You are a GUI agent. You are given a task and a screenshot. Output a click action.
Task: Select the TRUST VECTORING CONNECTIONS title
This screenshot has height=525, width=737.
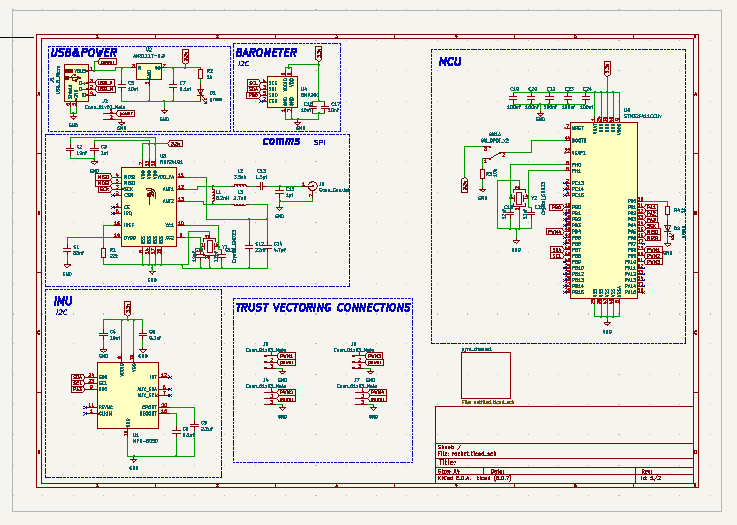[323, 307]
